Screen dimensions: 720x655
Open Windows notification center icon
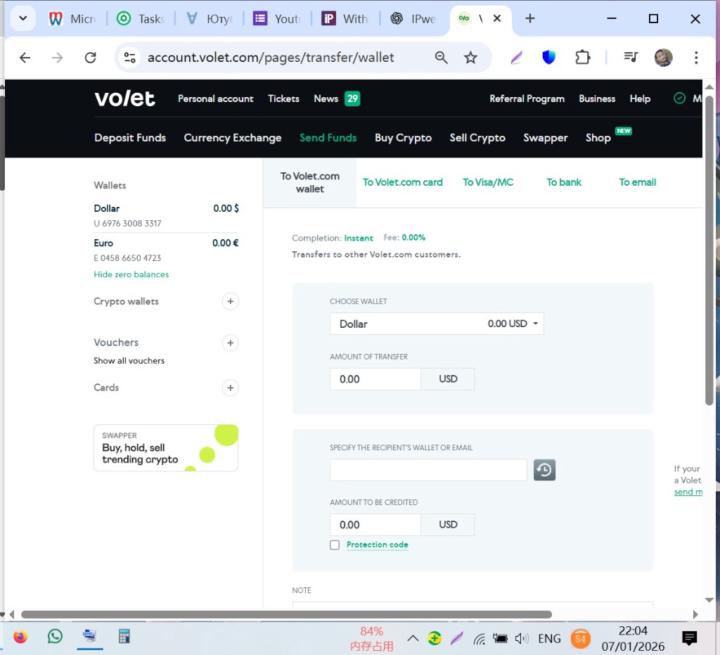coord(689,638)
